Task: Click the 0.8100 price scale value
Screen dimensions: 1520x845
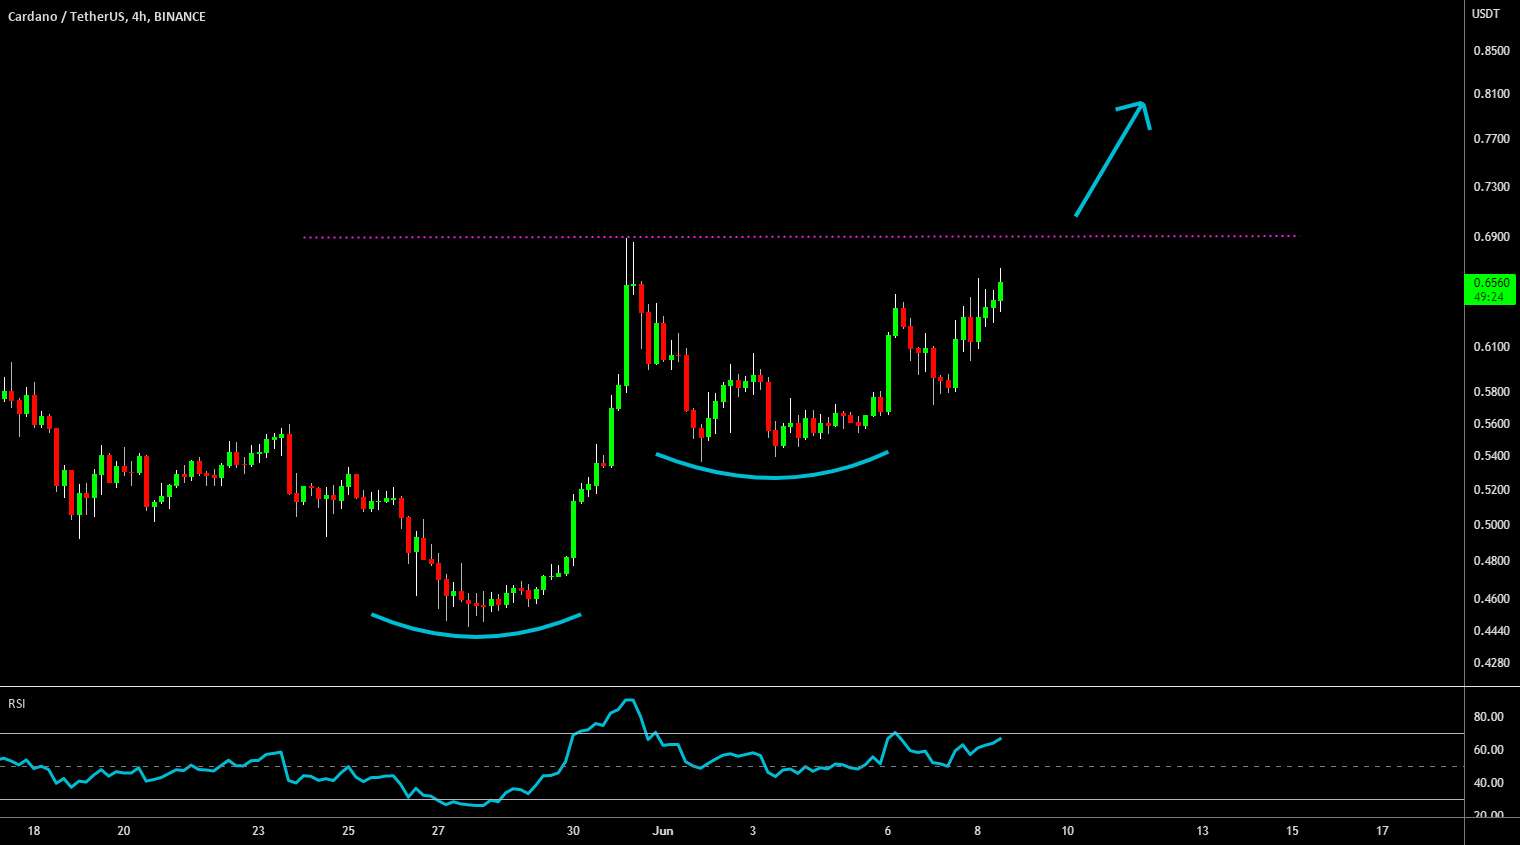Action: point(1490,94)
